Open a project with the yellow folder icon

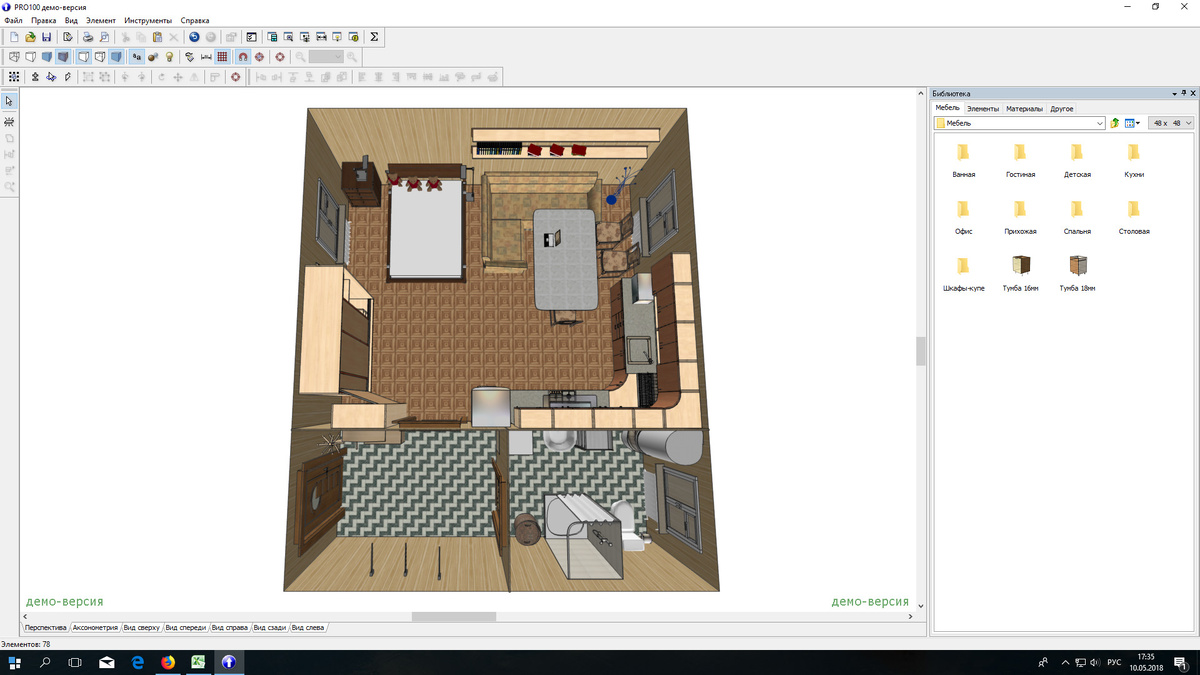(x=30, y=37)
